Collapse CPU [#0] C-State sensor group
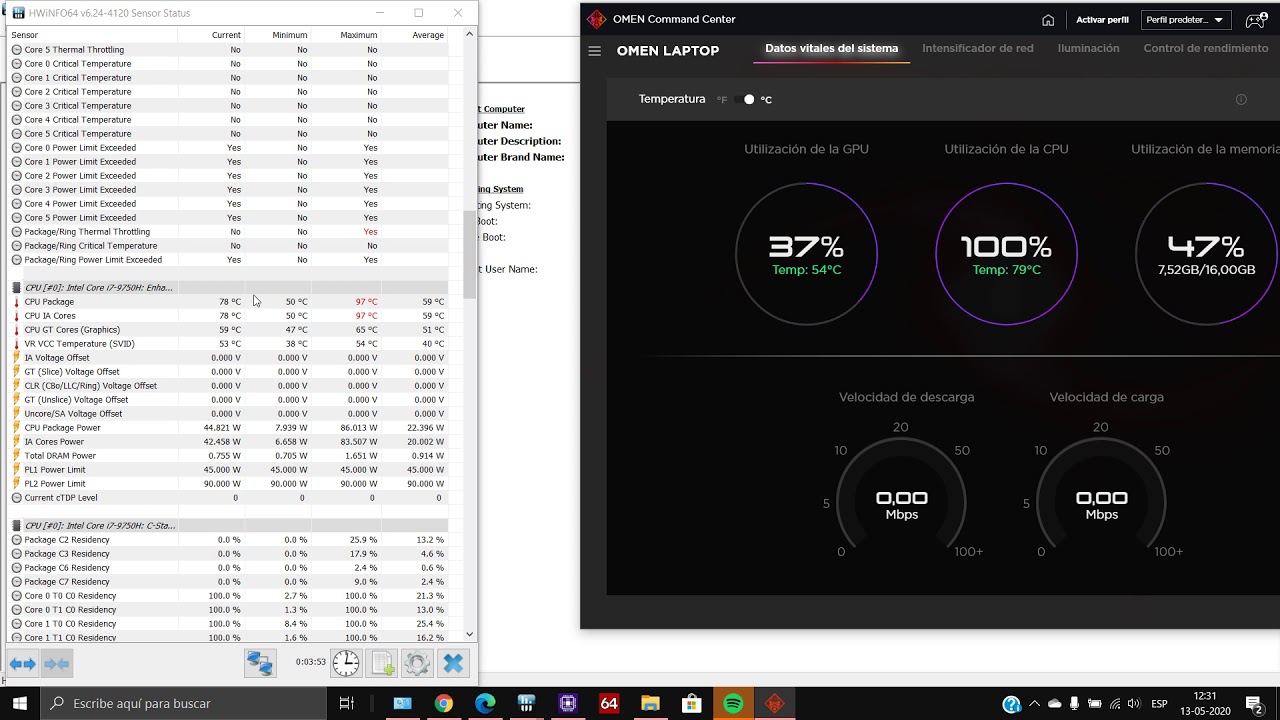1280x720 pixels. click(x=16, y=526)
